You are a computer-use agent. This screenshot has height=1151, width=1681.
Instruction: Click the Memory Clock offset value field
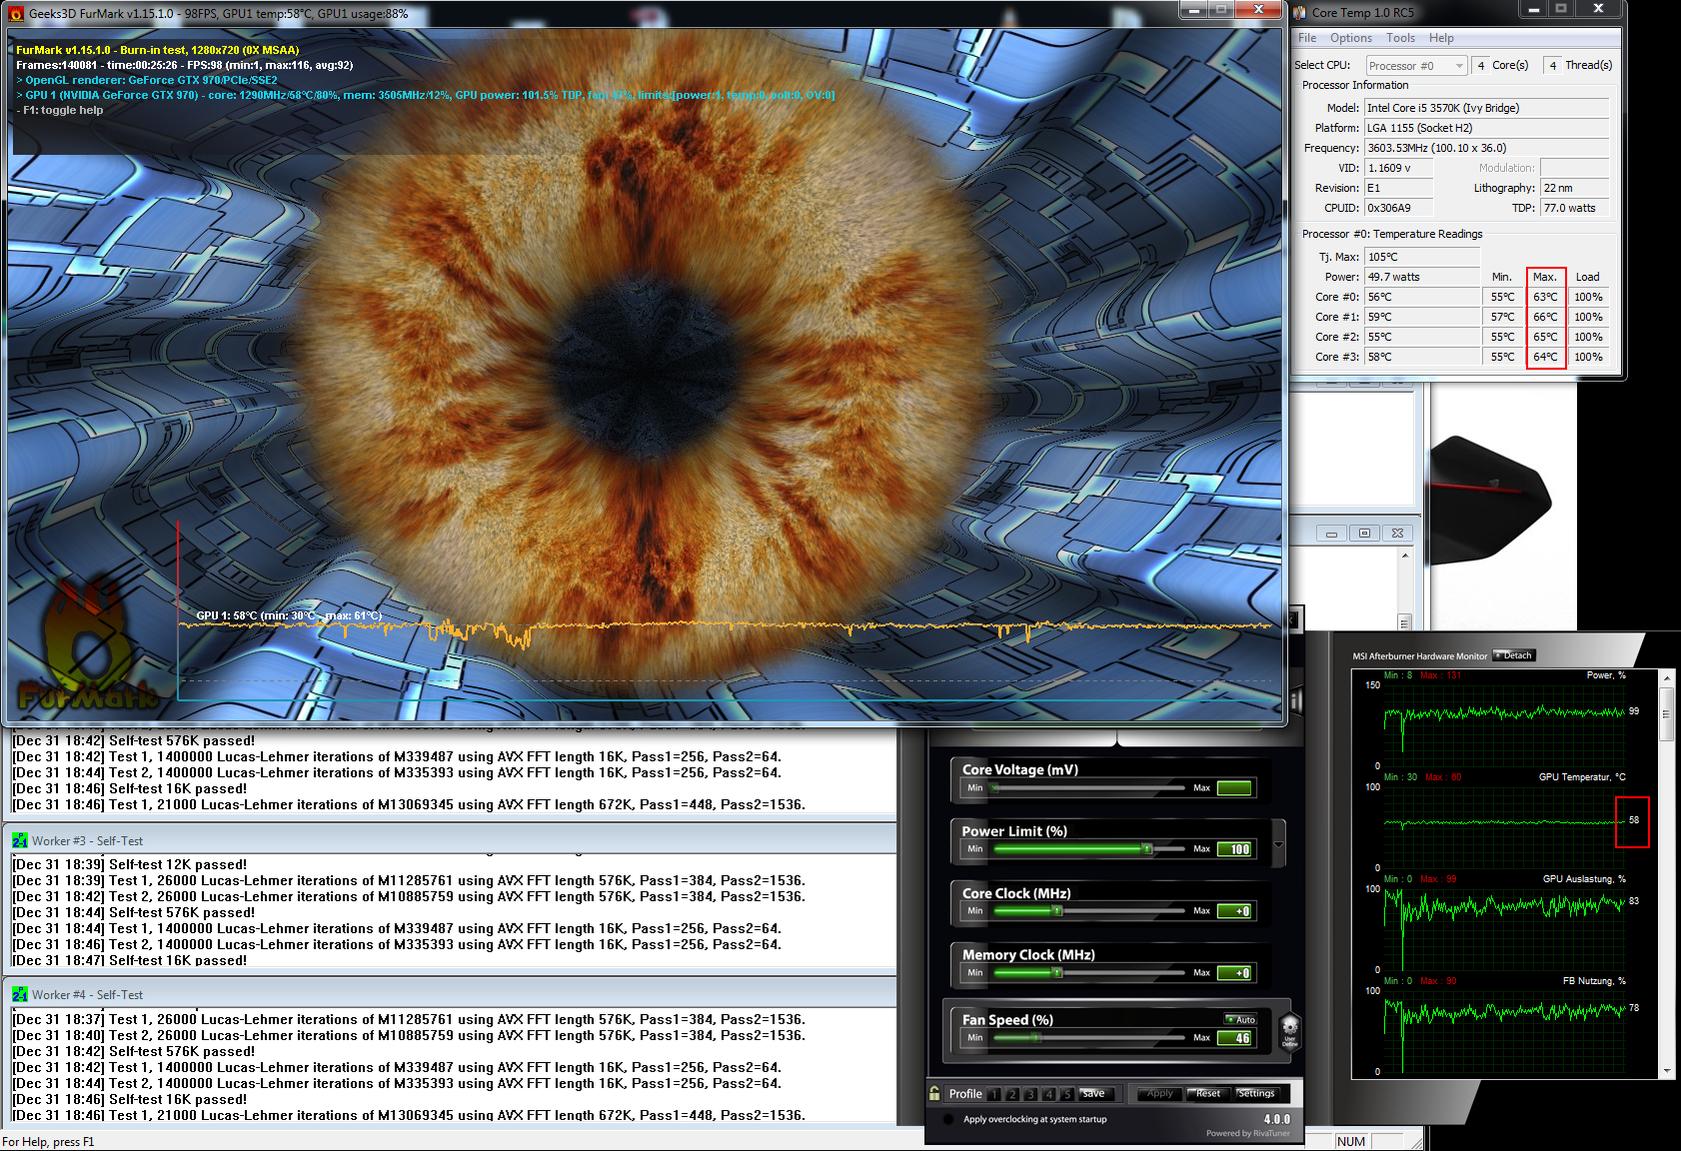point(1235,973)
